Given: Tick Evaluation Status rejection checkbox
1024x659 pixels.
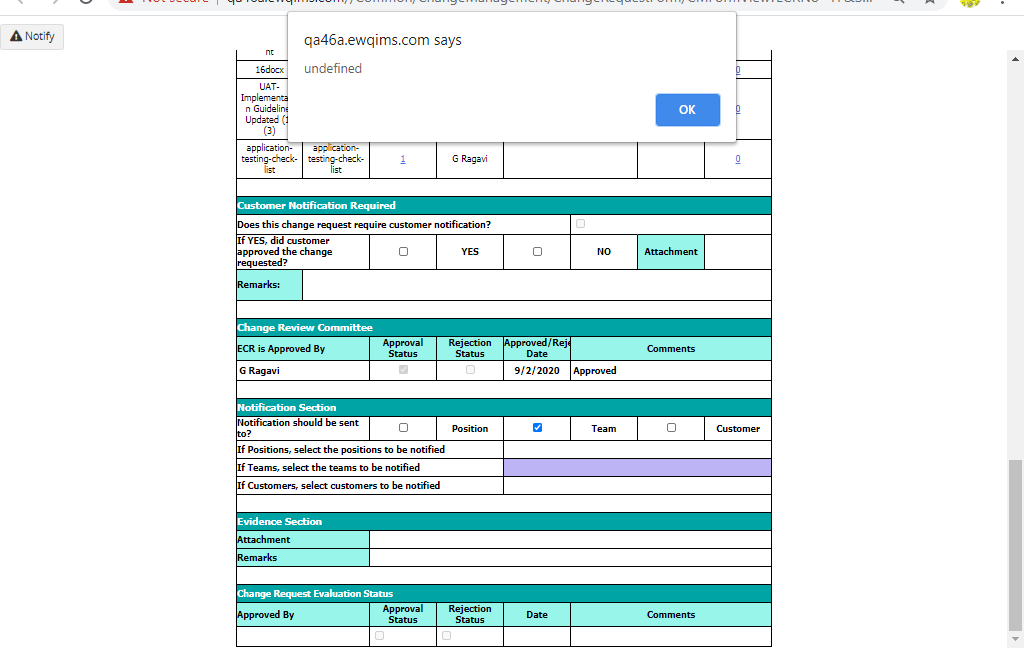Looking at the screenshot, I should click(x=447, y=635).
